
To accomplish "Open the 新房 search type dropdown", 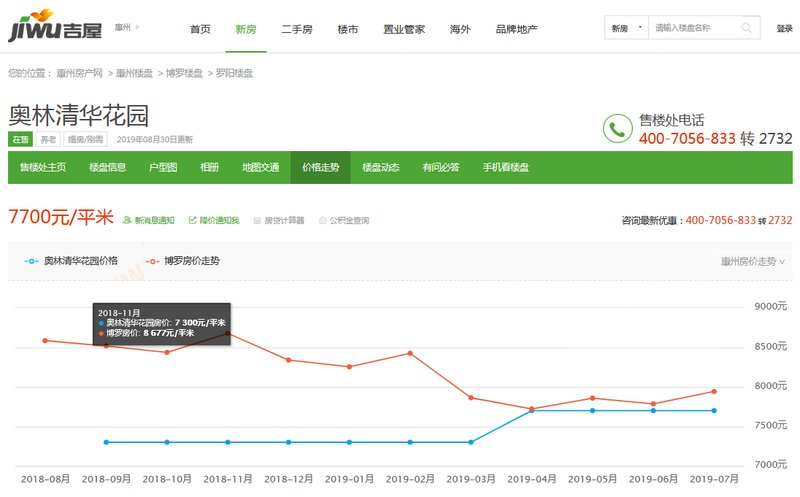I will 627,28.
